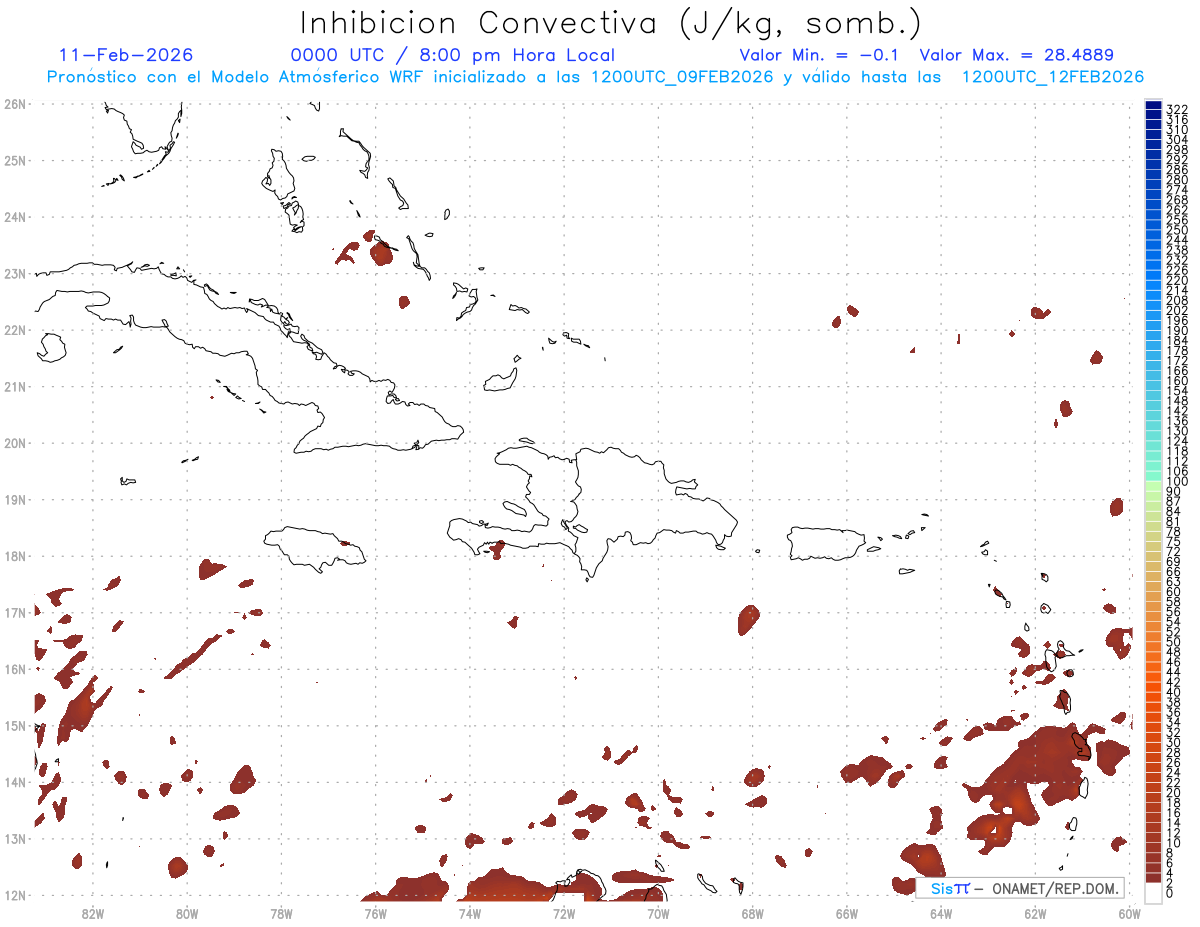Click the color bar value '0'
The width and height of the screenshot is (1200, 927).
[x=1170, y=893]
